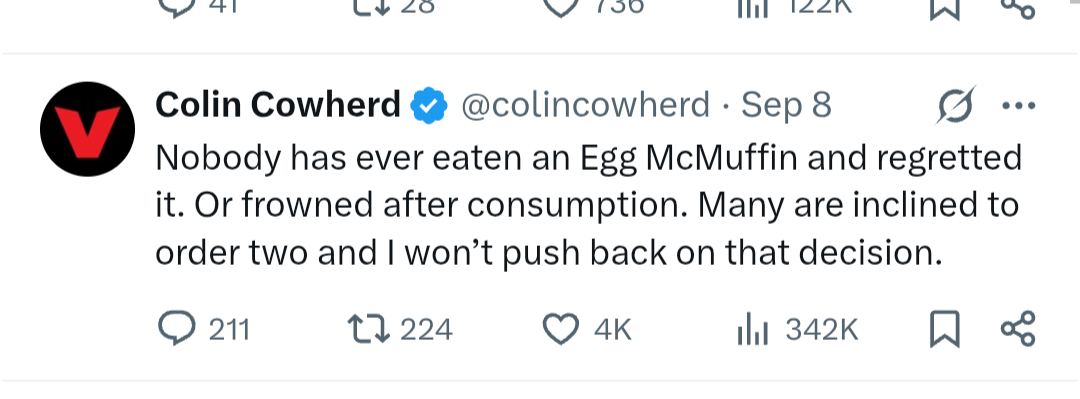Open the Sep 8 timestamp link
Screen dimensions: 1080x399
click(x=786, y=105)
